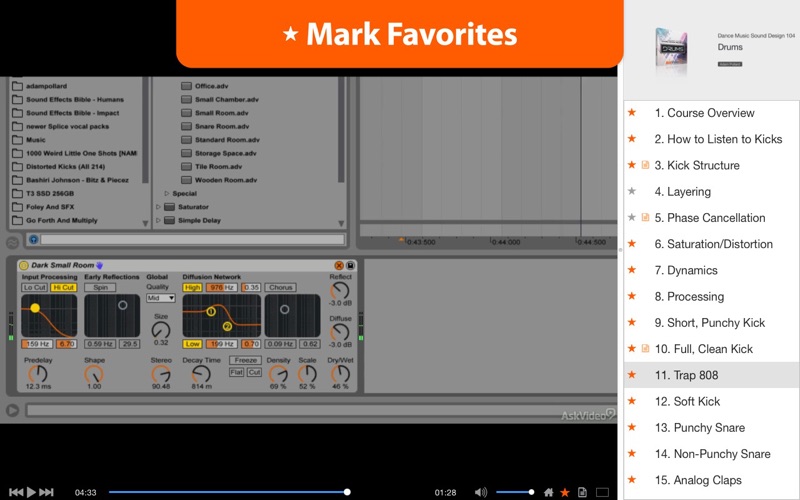Select Snare Room.adv preset
800x500 pixels.
point(222,126)
